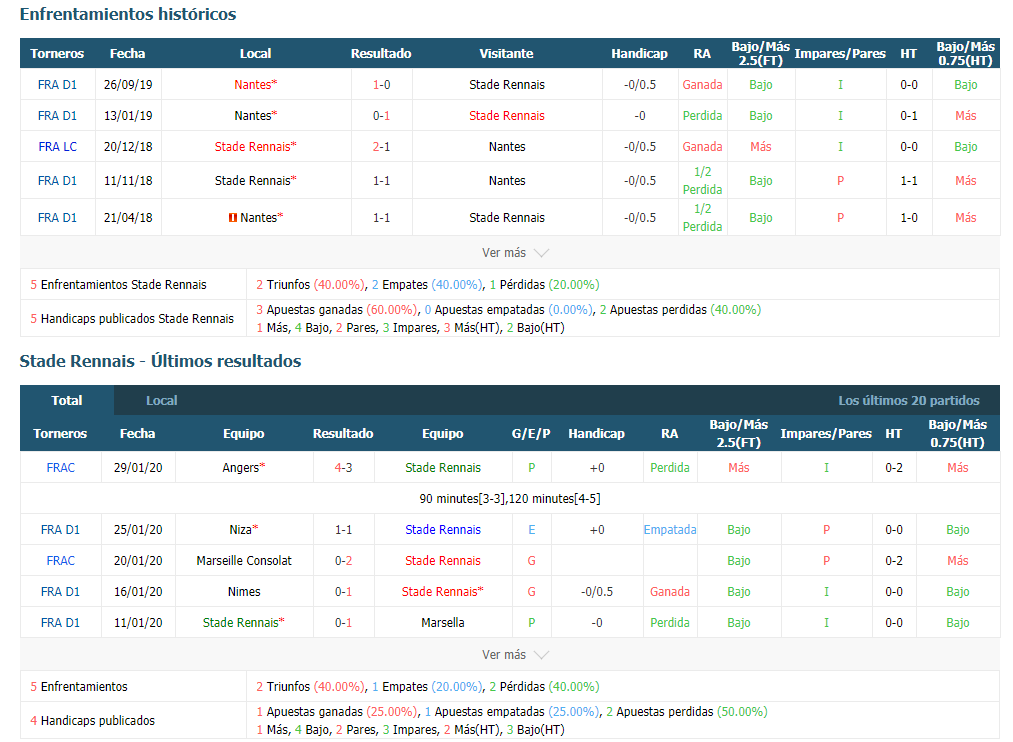
Task: Open the 2-1 result of 20/12/18 match
Action: click(x=382, y=147)
